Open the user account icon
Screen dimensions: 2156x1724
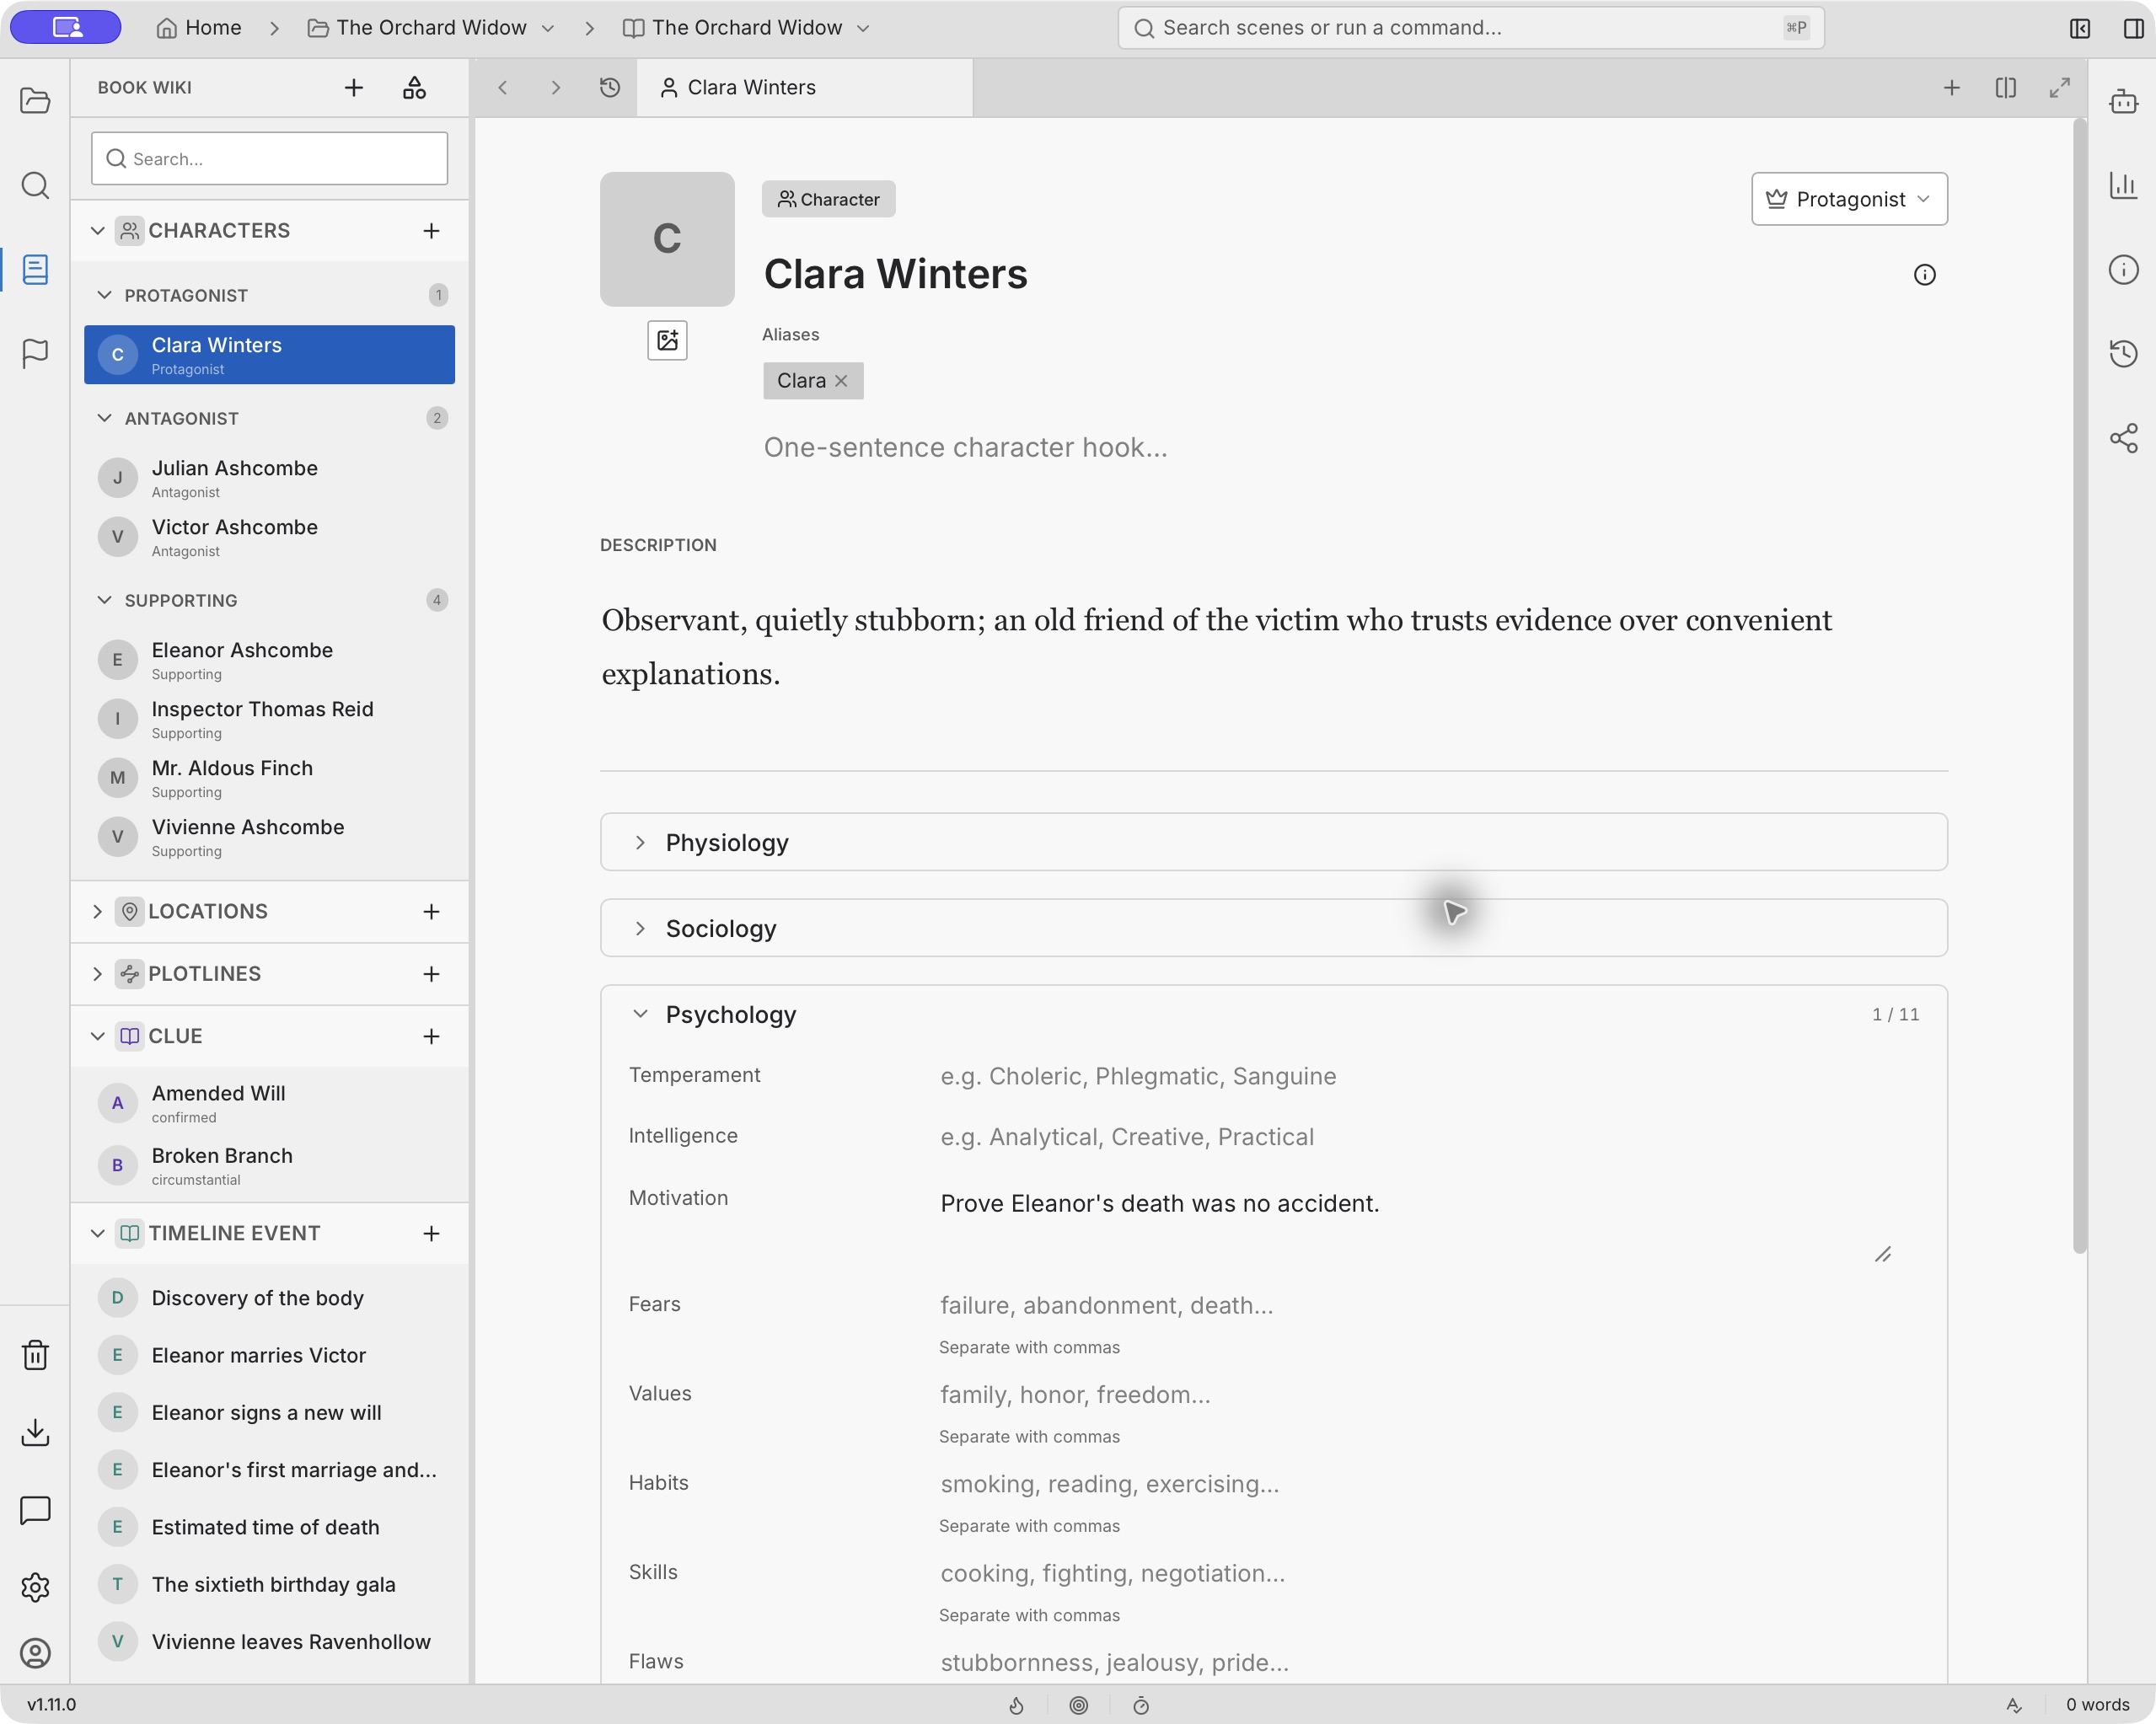(35, 1653)
